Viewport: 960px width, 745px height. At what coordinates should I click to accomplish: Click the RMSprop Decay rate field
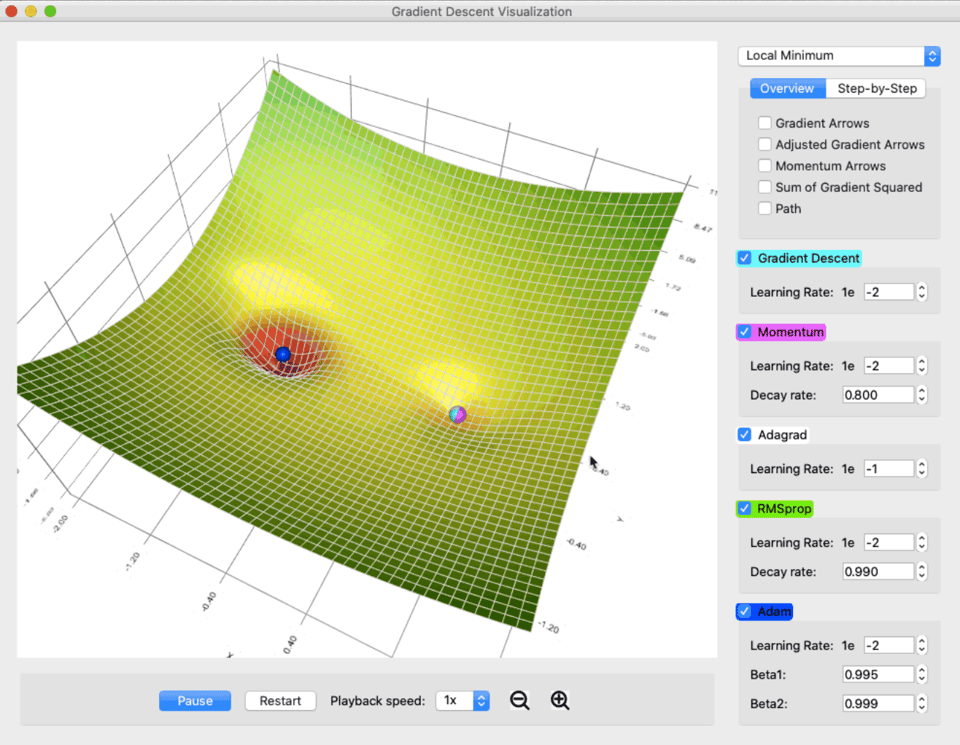click(877, 572)
